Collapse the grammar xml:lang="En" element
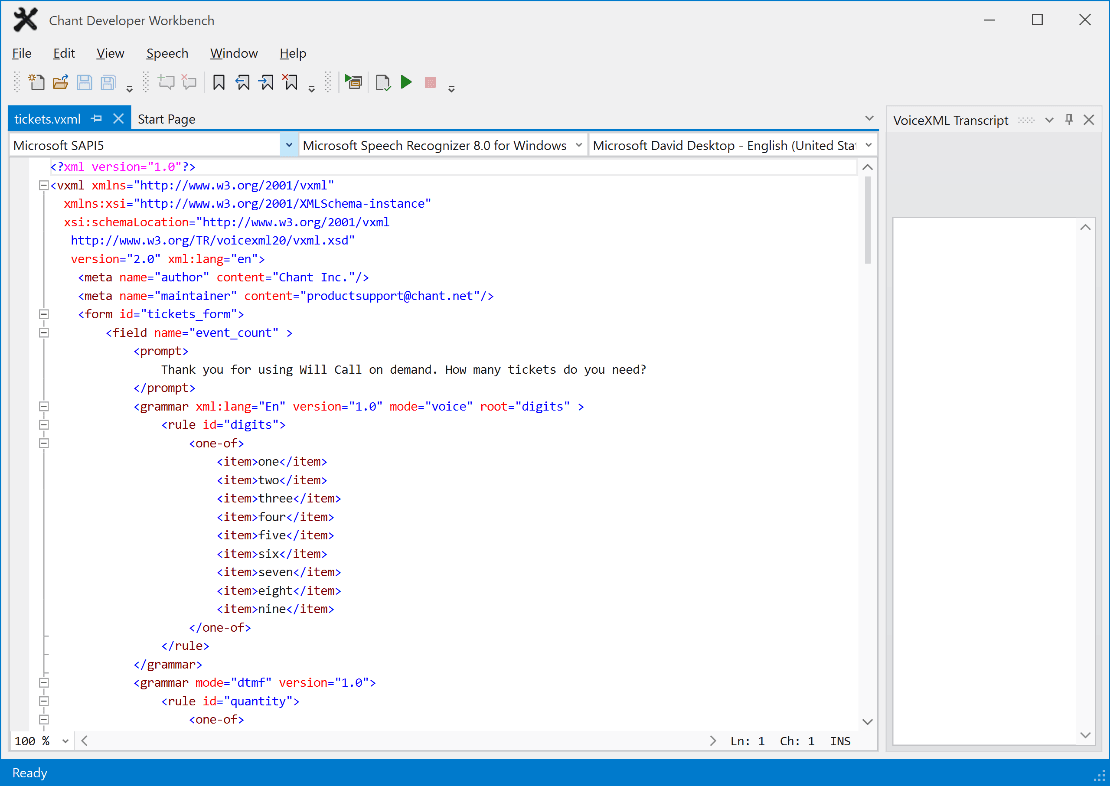The image size is (1110, 786). 44,406
